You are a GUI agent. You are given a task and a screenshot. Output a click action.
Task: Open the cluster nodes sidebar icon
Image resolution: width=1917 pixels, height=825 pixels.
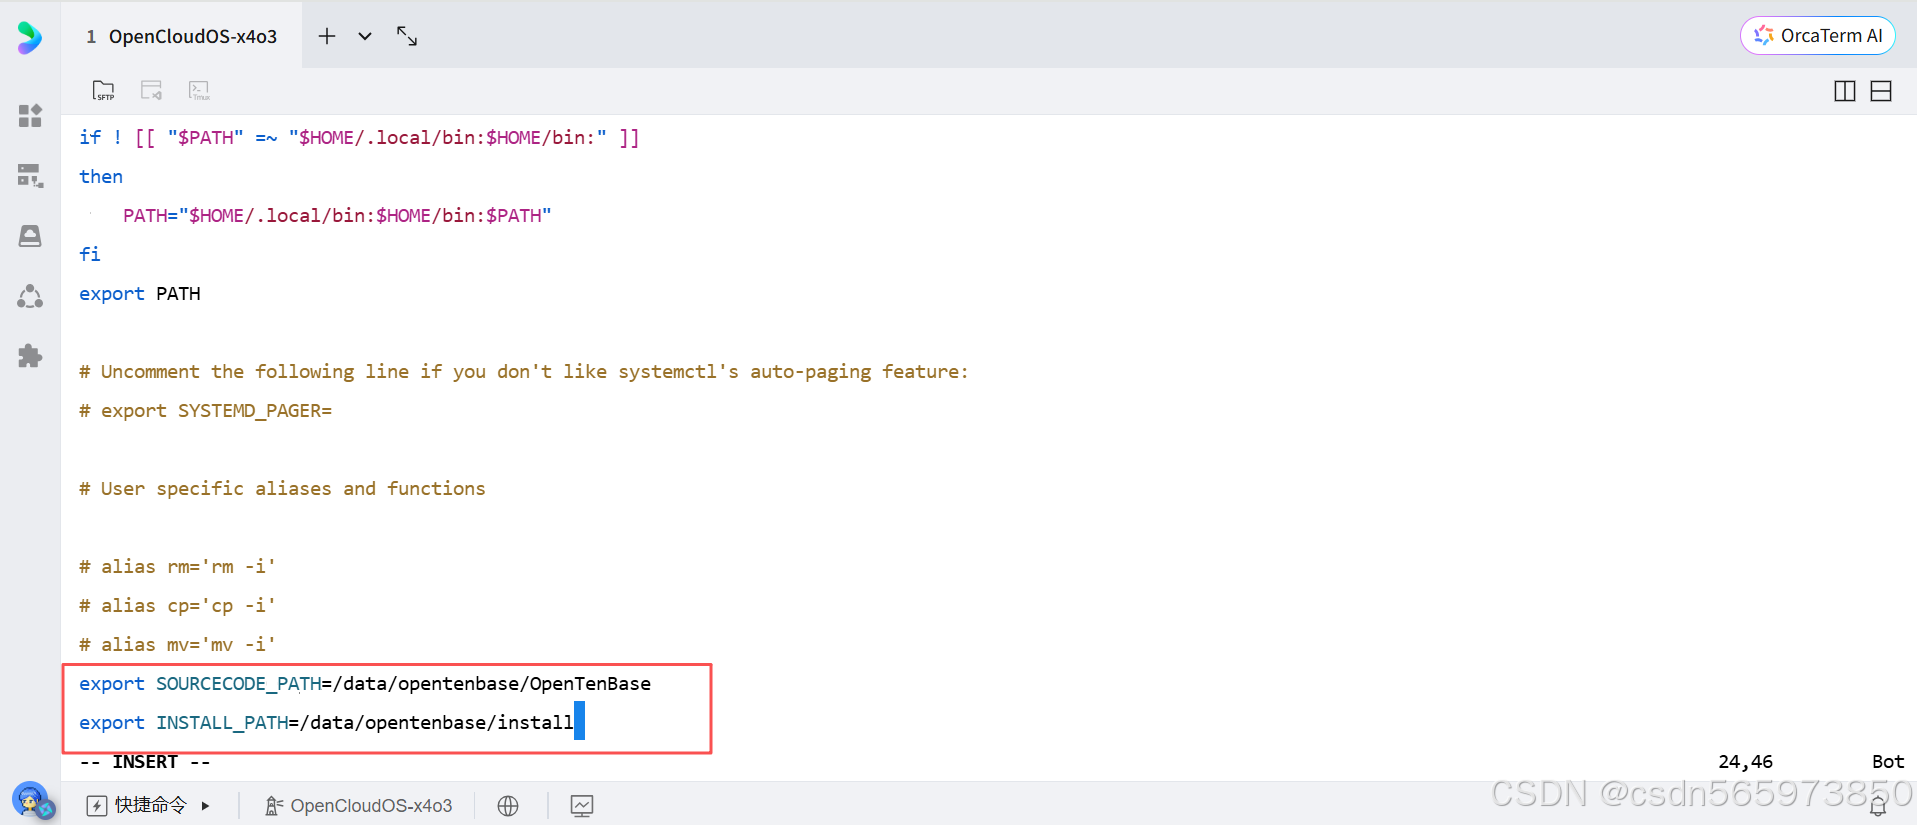click(30, 296)
